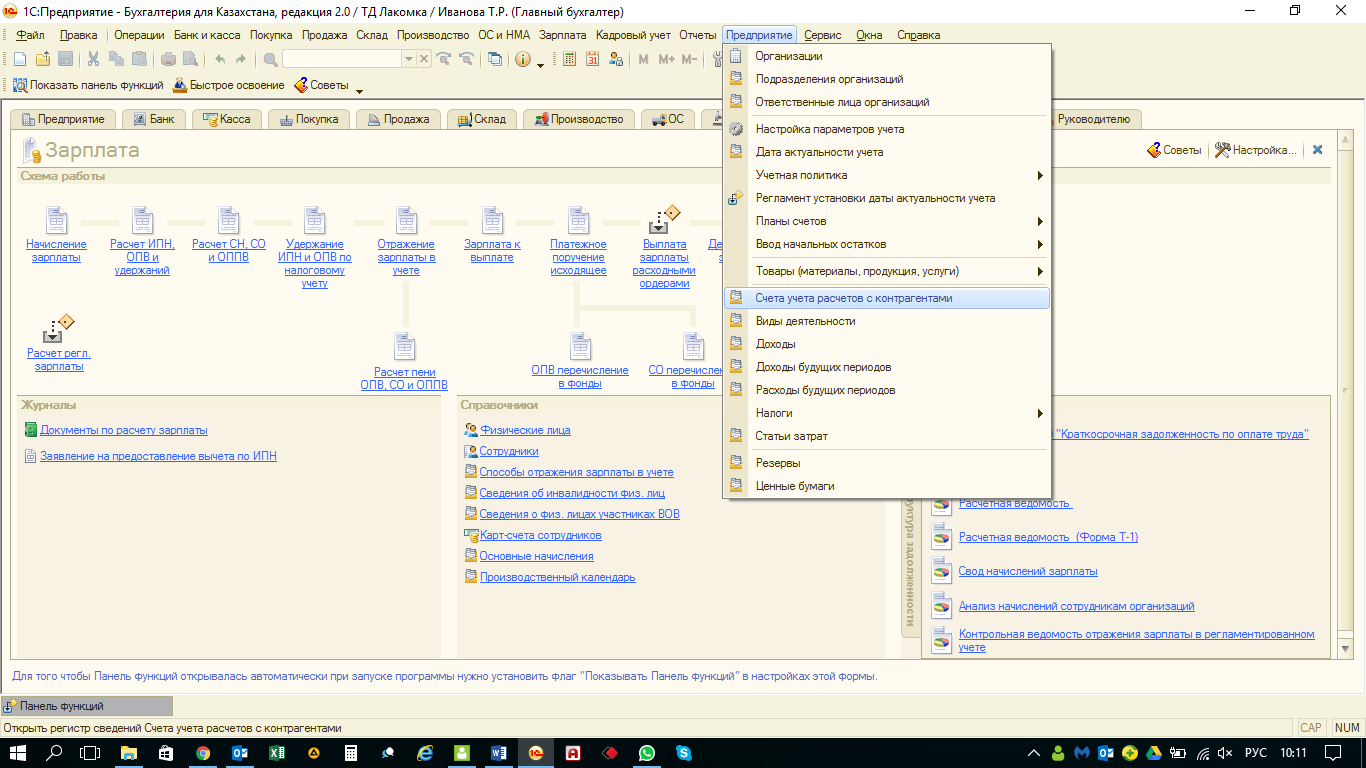
Task: Click Советы button in Зарплата panel header
Action: (x=1174, y=150)
